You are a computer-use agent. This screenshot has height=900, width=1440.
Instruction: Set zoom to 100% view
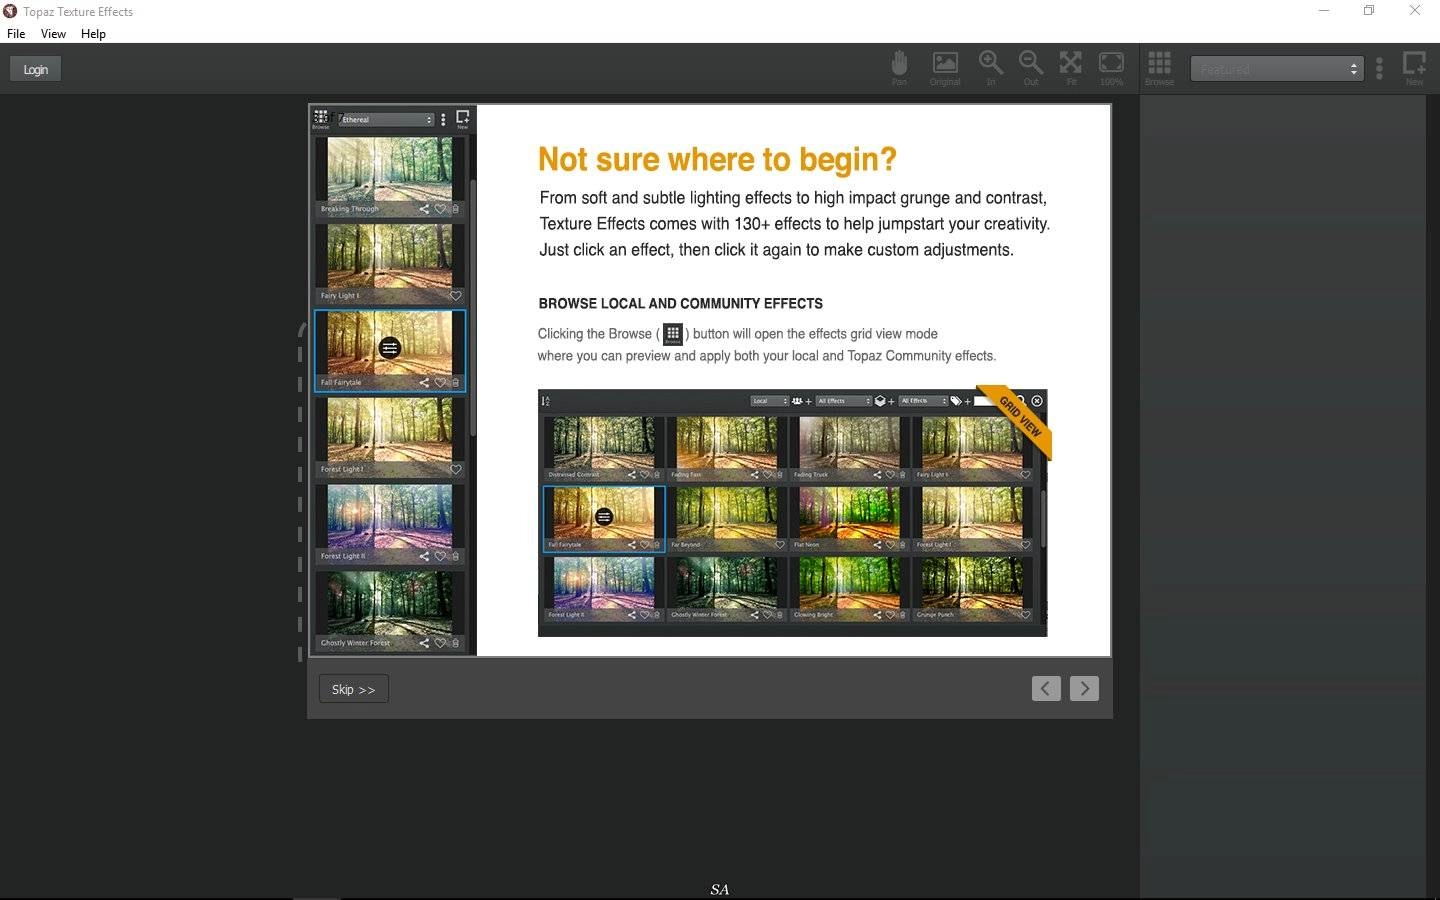(x=1111, y=68)
